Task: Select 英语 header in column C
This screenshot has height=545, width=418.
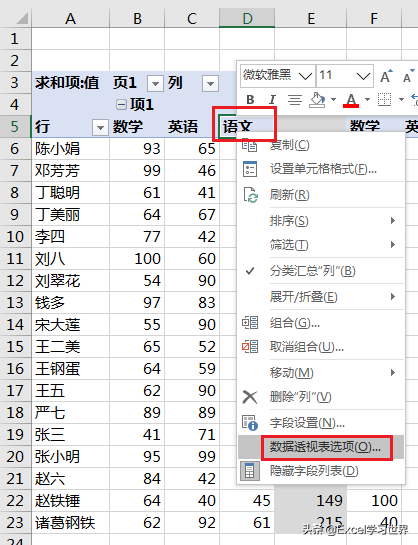Action: pos(192,126)
